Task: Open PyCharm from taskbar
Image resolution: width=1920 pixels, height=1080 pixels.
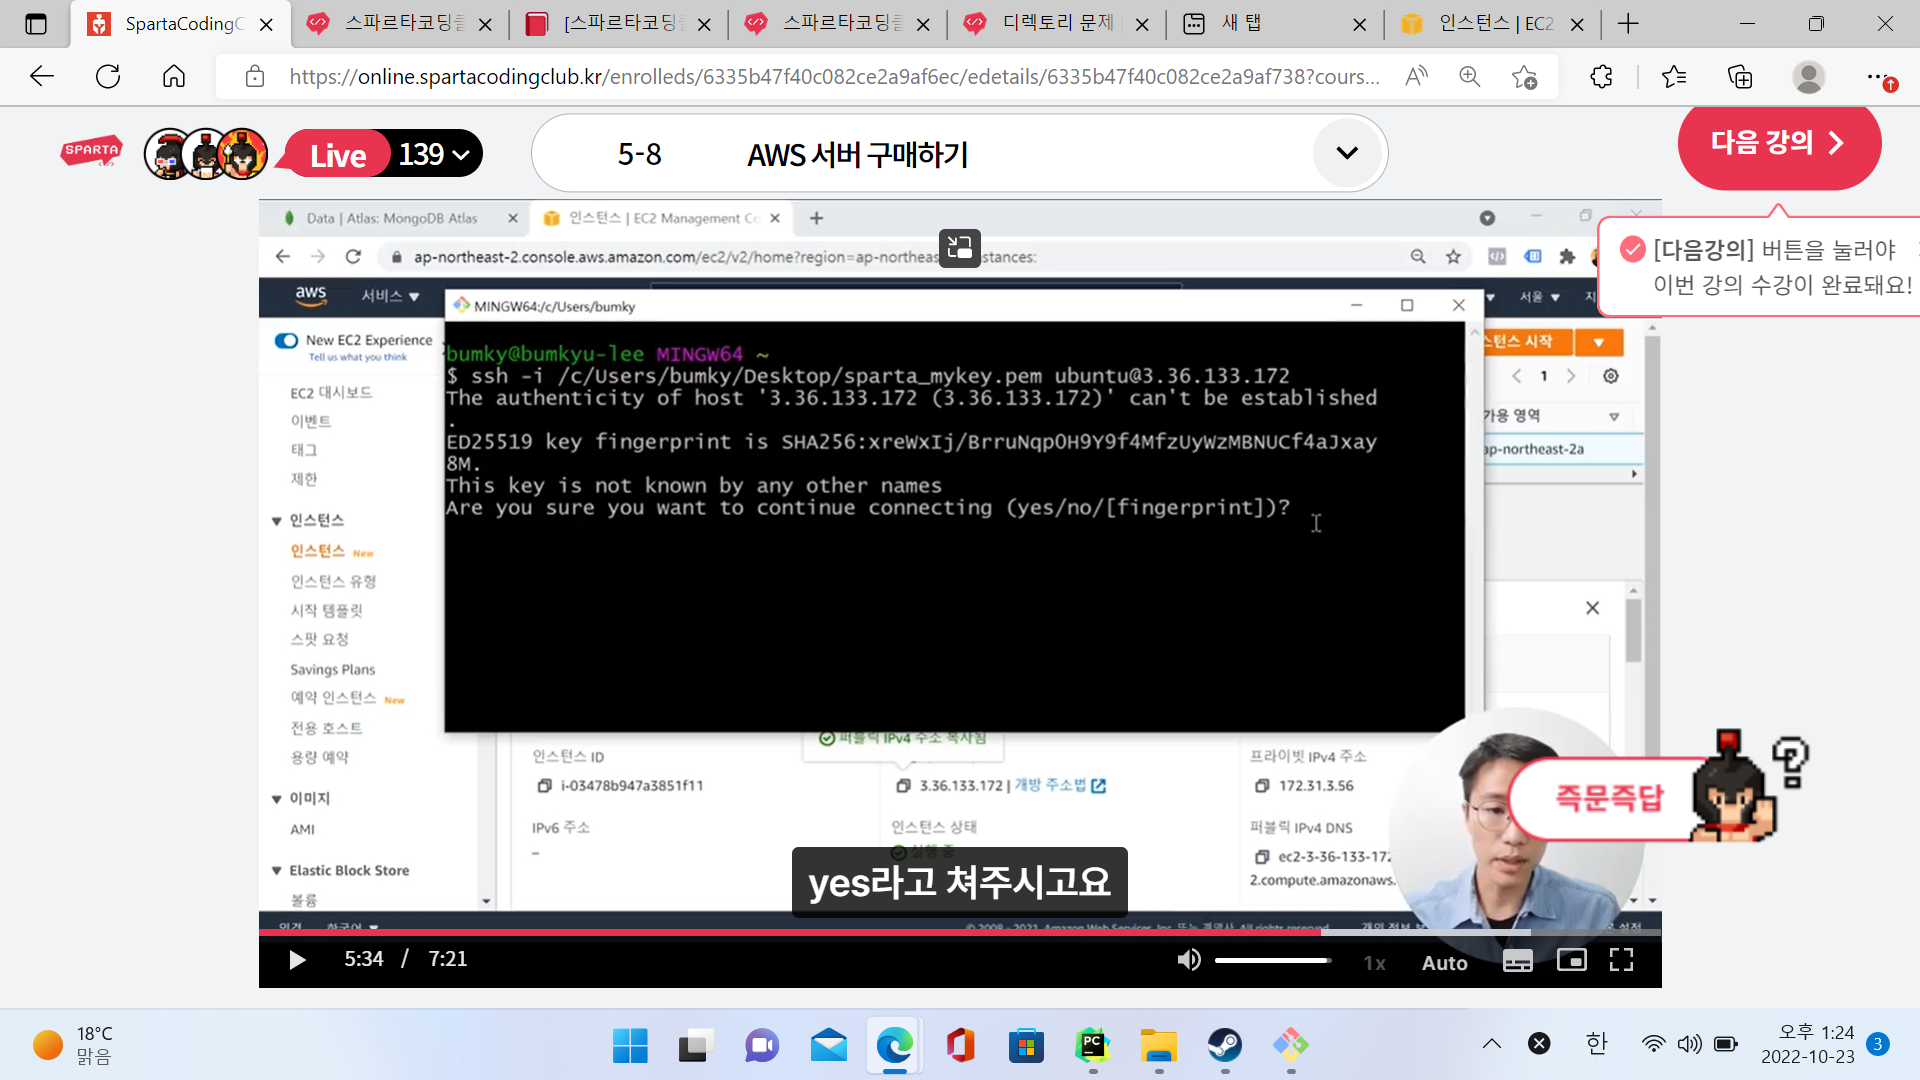Action: pyautogui.click(x=1092, y=1046)
